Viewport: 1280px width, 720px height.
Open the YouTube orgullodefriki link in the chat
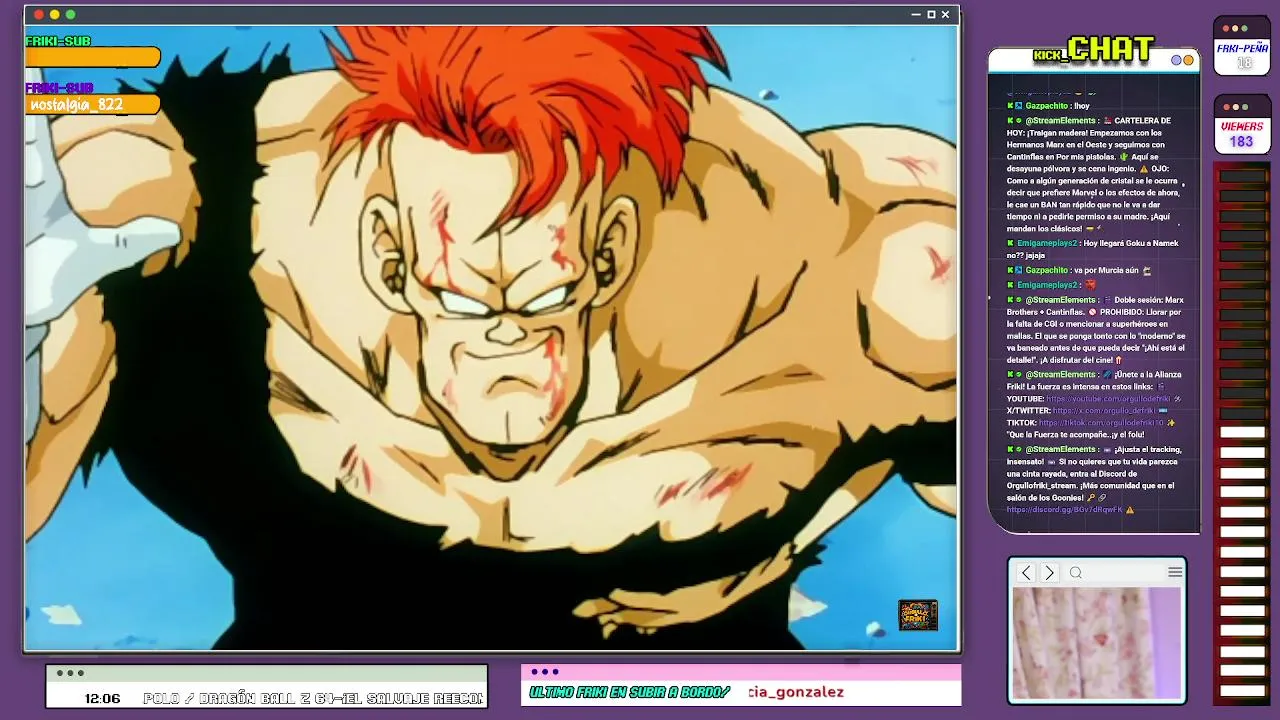[x=1109, y=399]
